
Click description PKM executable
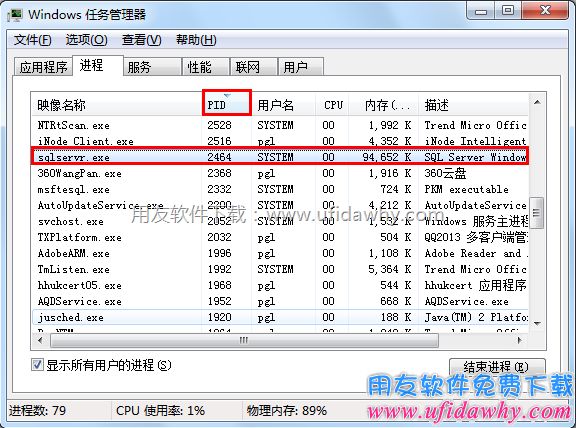(467, 189)
